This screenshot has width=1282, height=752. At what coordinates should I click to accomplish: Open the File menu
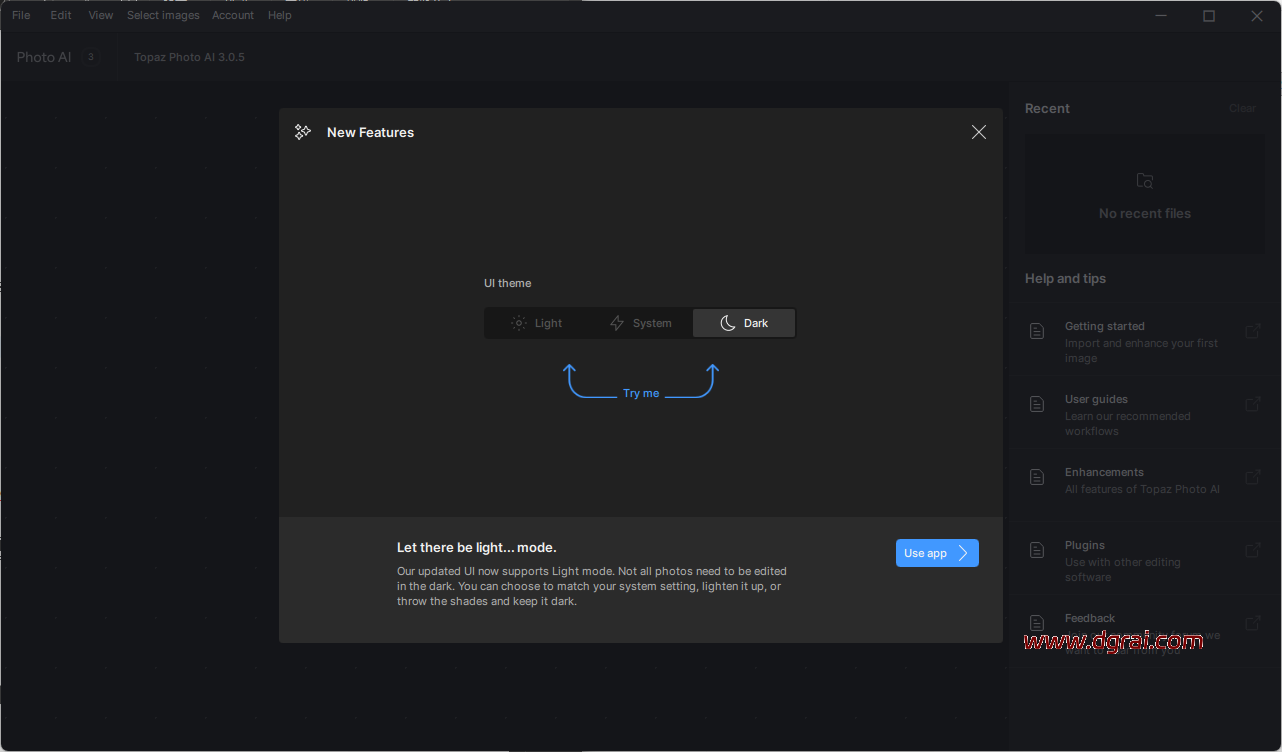click(x=21, y=15)
